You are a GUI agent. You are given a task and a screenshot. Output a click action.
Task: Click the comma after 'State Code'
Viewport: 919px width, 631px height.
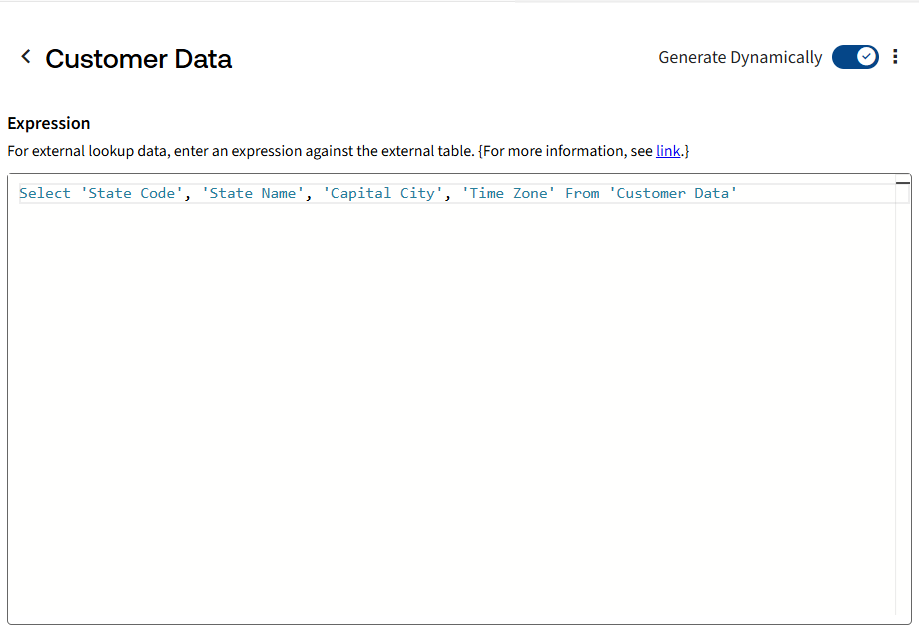coord(187,194)
